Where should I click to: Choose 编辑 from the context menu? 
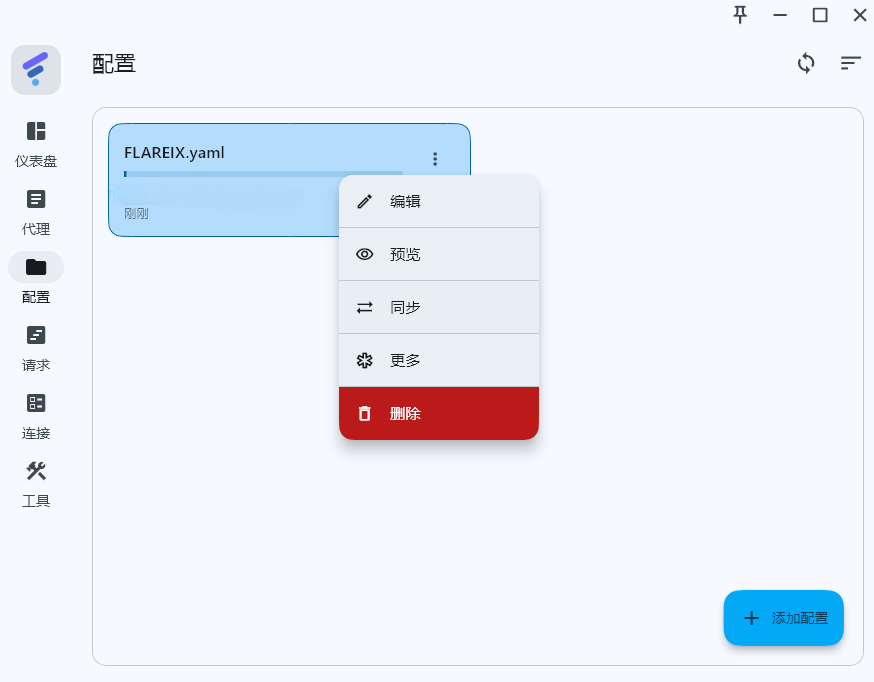pyautogui.click(x=439, y=201)
